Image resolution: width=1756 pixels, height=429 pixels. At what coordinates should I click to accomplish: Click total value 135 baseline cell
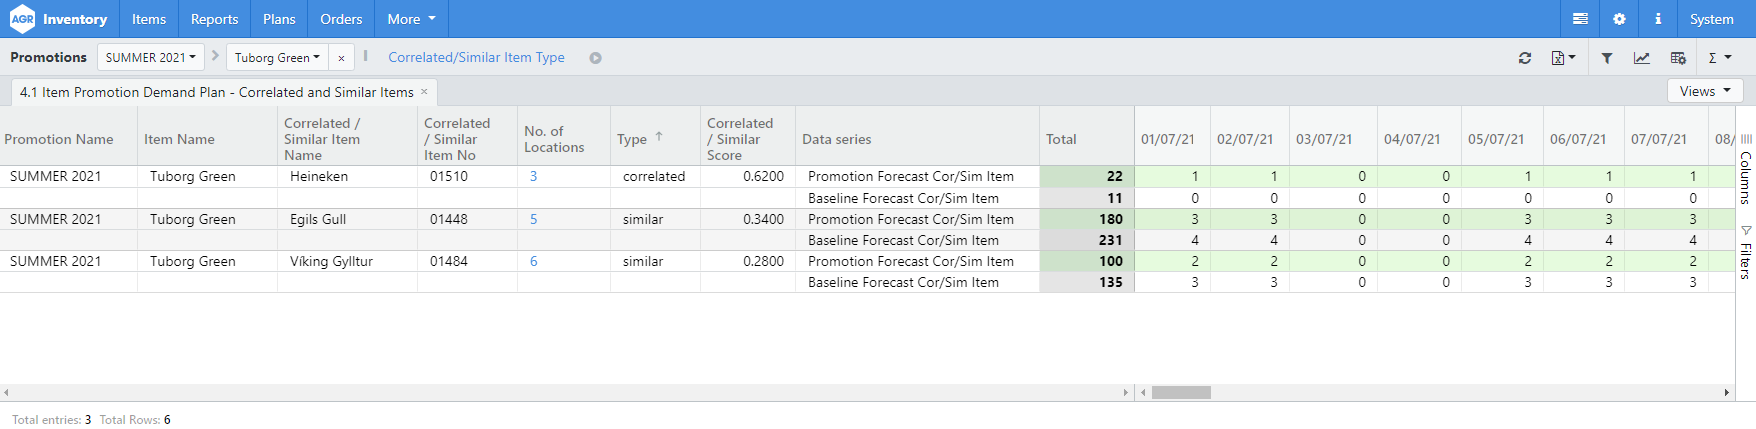tap(1087, 282)
